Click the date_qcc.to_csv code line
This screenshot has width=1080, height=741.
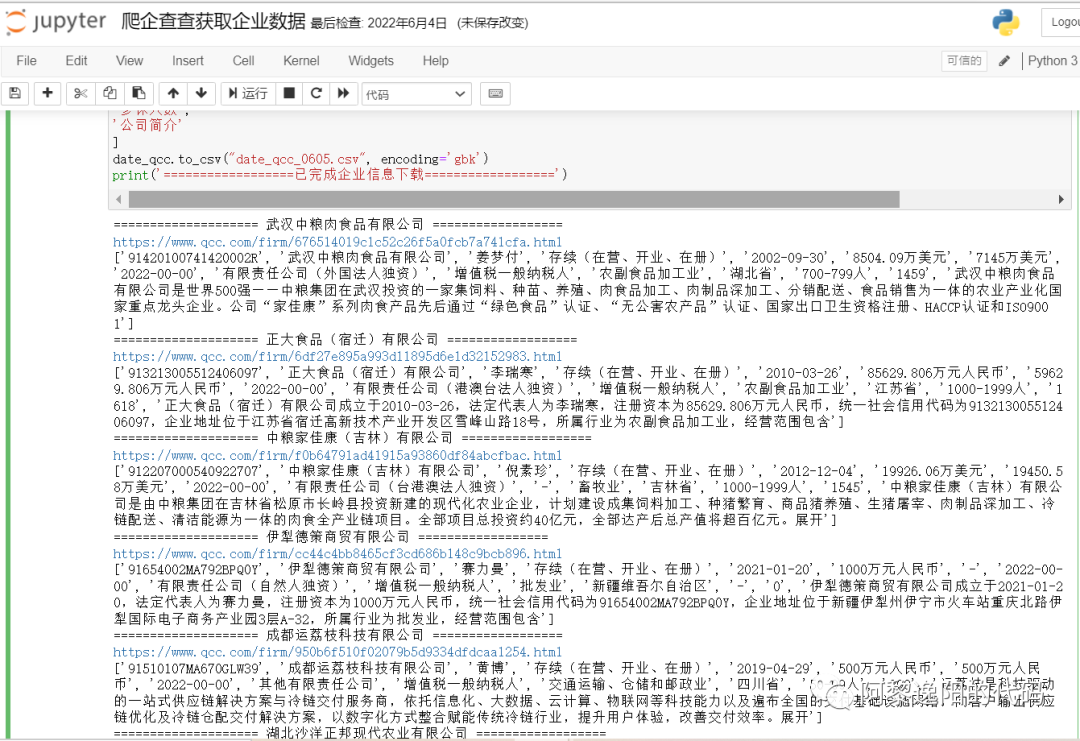301,159
